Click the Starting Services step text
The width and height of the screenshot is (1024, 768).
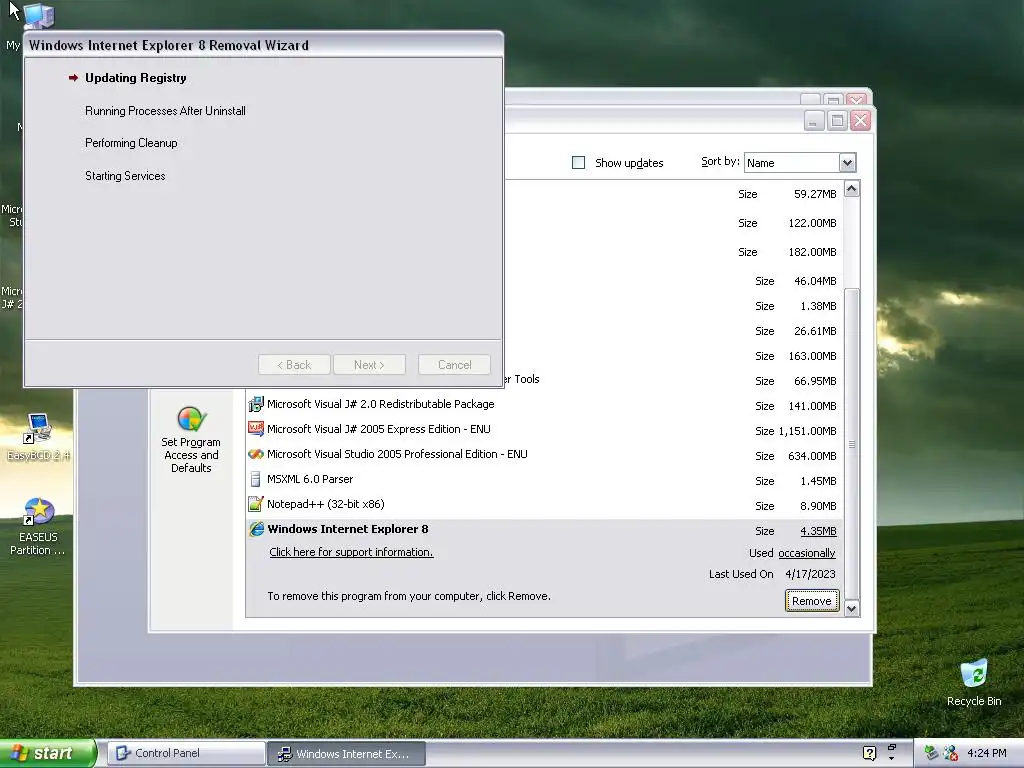coord(125,176)
